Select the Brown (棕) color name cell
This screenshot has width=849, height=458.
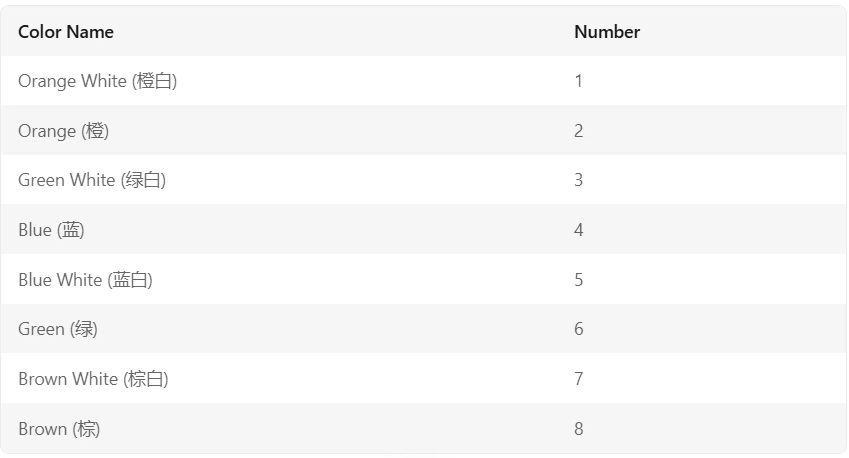[59, 429]
